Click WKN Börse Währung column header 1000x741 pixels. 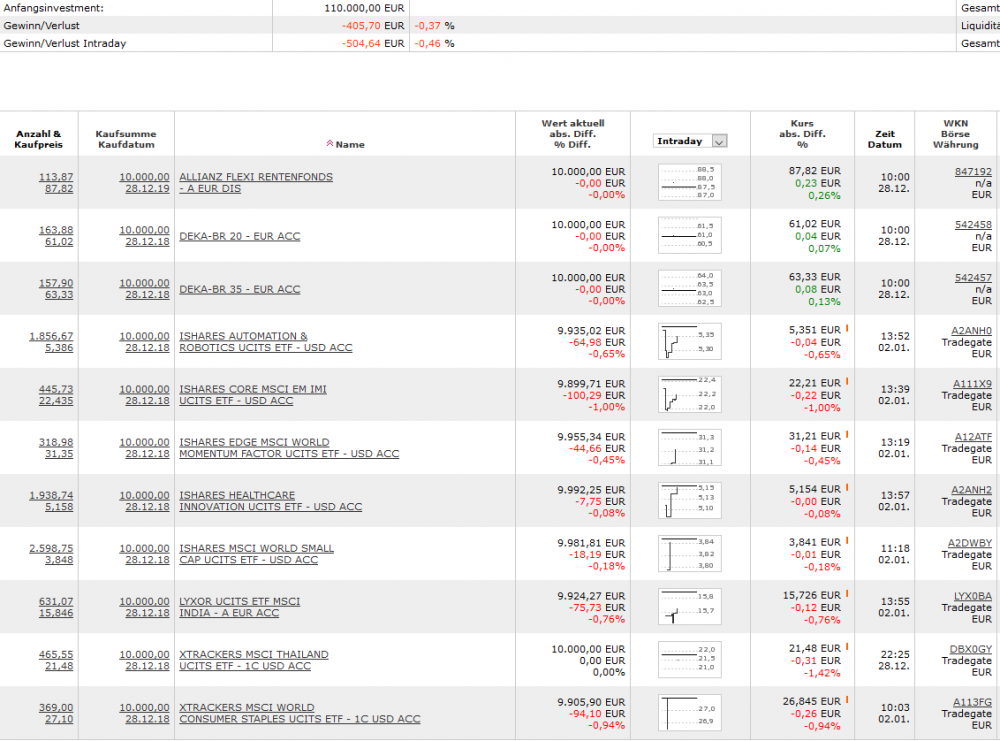[x=955, y=134]
